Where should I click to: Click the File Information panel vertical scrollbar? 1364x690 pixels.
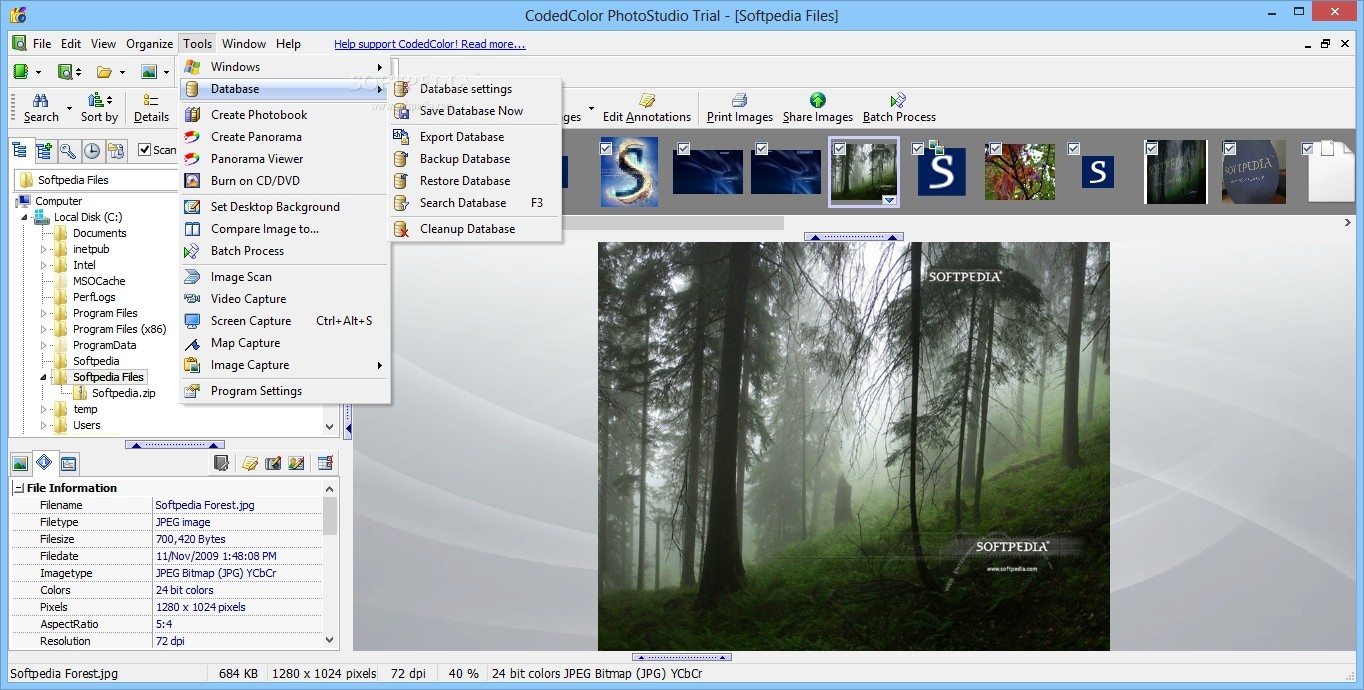[330, 515]
